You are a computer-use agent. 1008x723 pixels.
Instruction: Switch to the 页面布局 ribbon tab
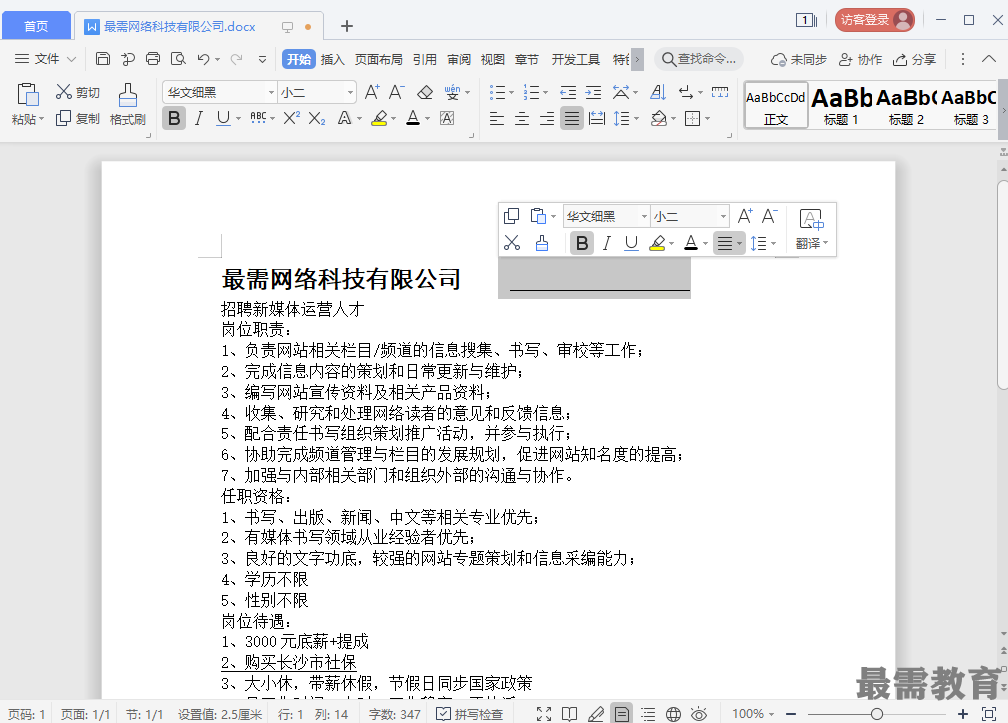point(379,59)
